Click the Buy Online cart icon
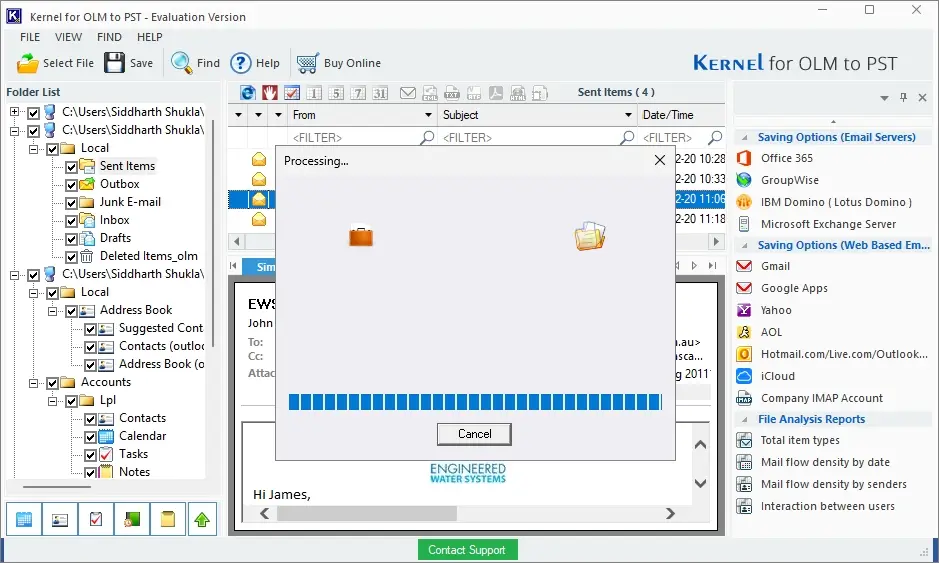The image size is (939, 563). click(x=307, y=63)
